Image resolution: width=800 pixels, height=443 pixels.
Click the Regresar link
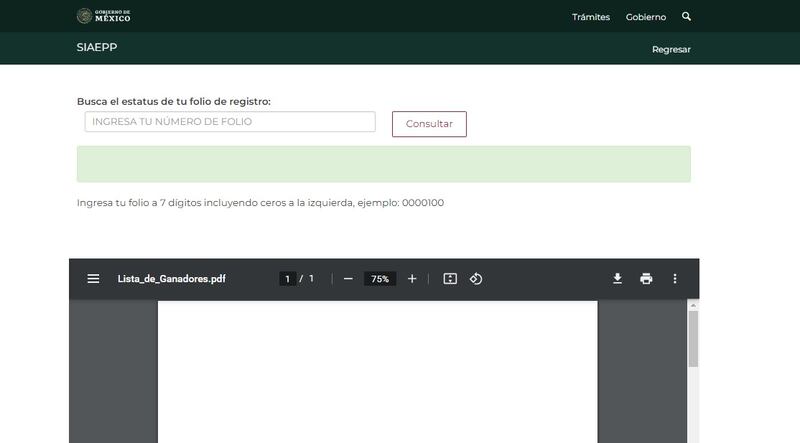pos(671,49)
